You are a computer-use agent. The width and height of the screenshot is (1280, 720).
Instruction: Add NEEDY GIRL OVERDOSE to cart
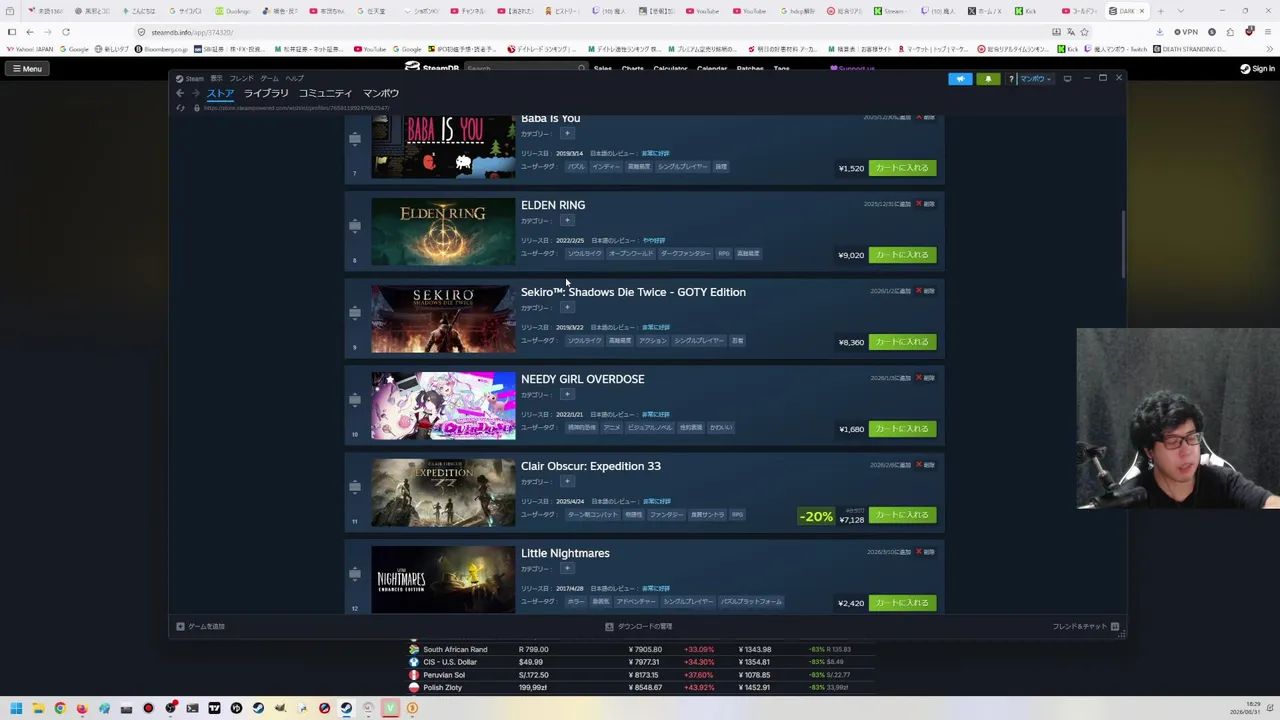coord(902,429)
